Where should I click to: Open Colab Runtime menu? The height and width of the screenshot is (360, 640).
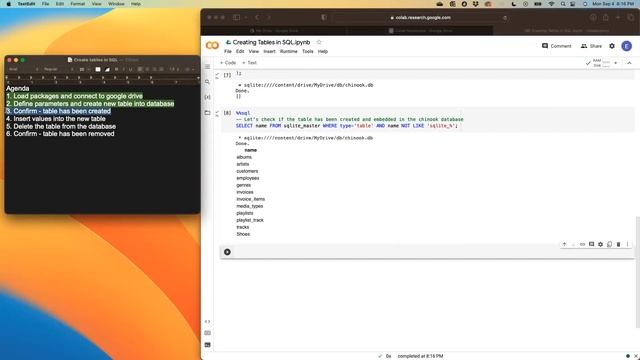[289, 51]
